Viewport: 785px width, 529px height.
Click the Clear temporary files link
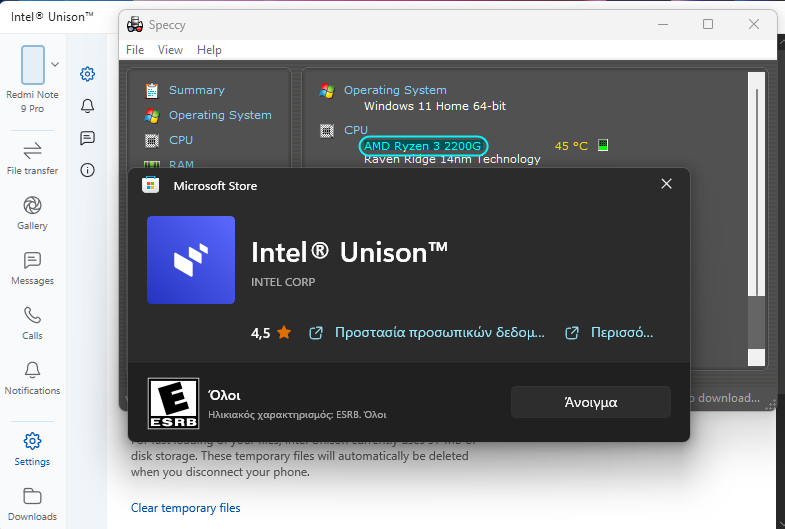185,508
